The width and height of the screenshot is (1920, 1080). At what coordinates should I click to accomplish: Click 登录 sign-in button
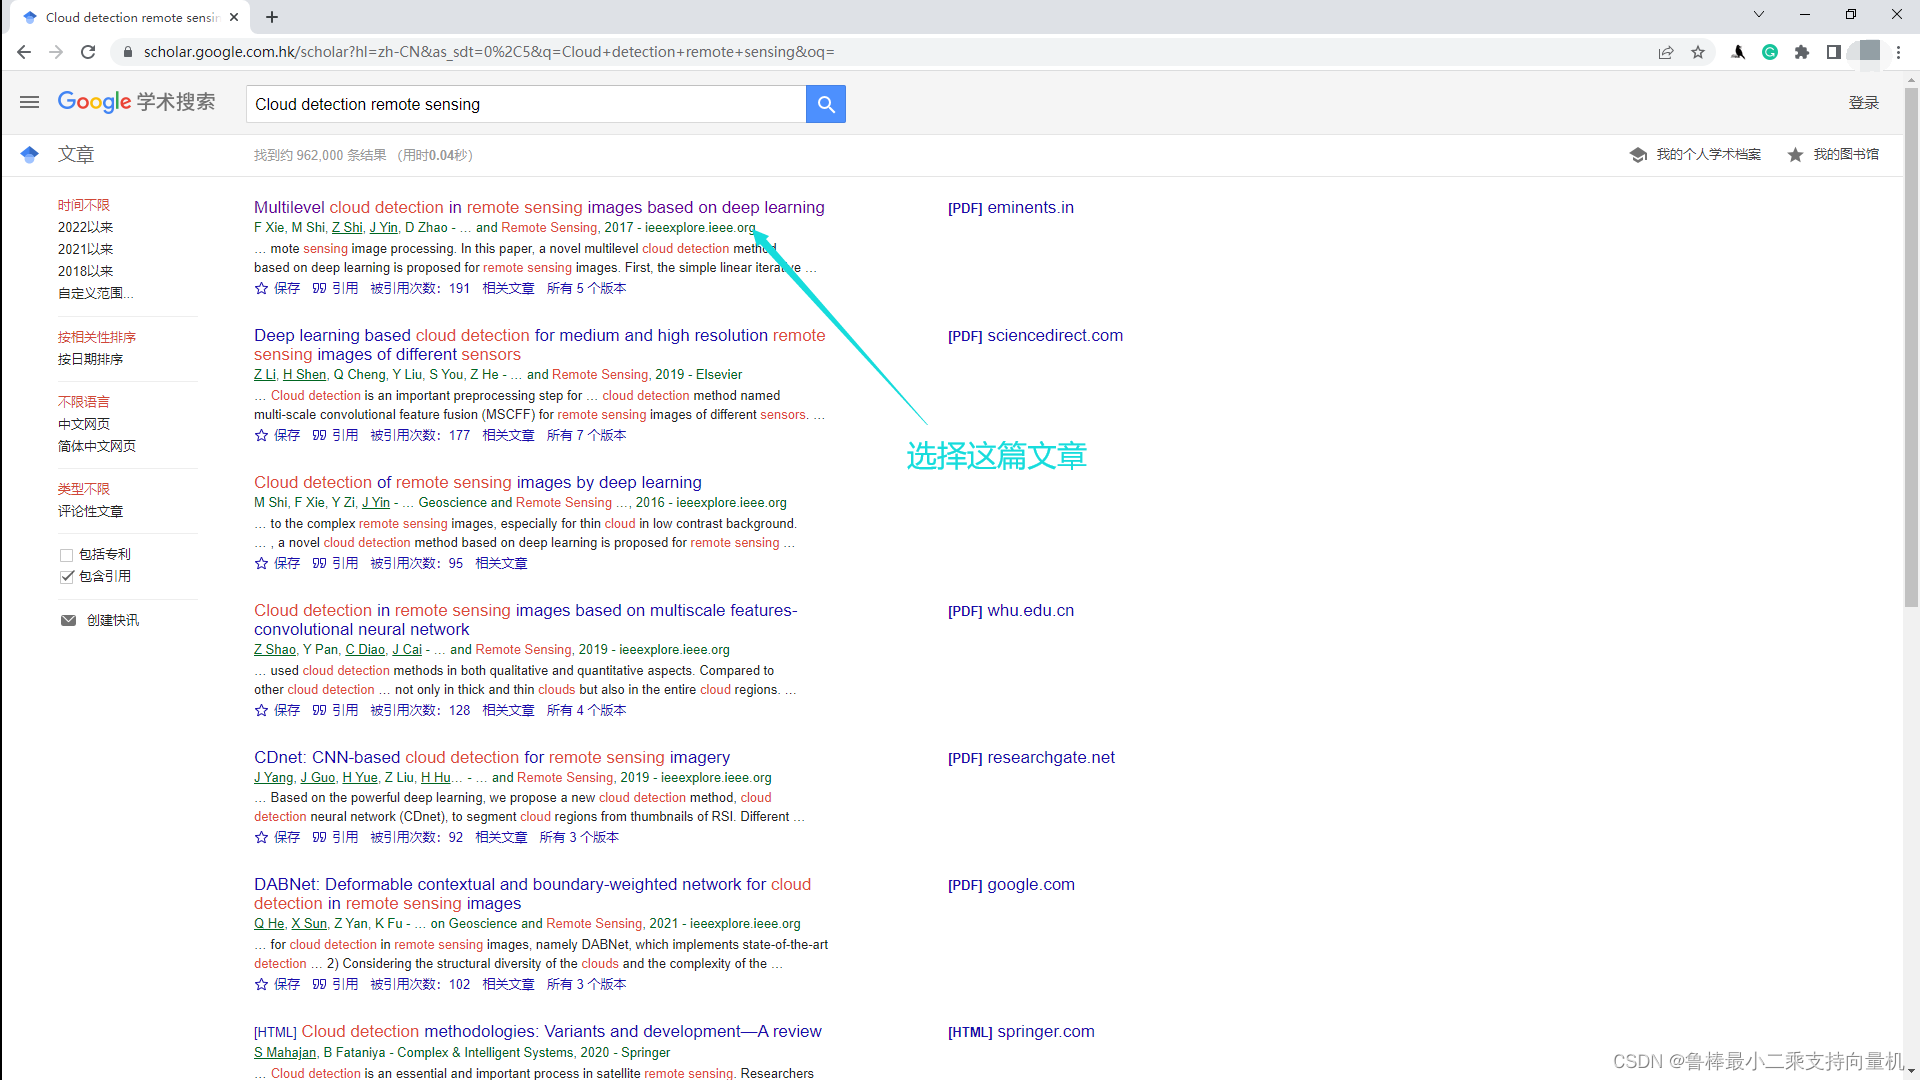pos(1864,103)
